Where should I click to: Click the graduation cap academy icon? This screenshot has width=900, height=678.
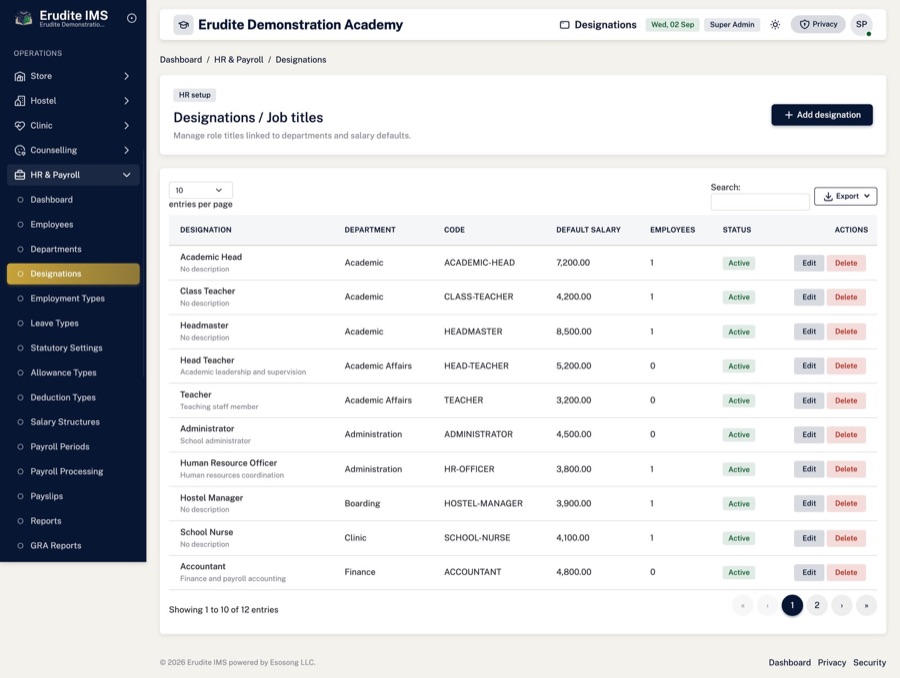pyautogui.click(x=184, y=25)
